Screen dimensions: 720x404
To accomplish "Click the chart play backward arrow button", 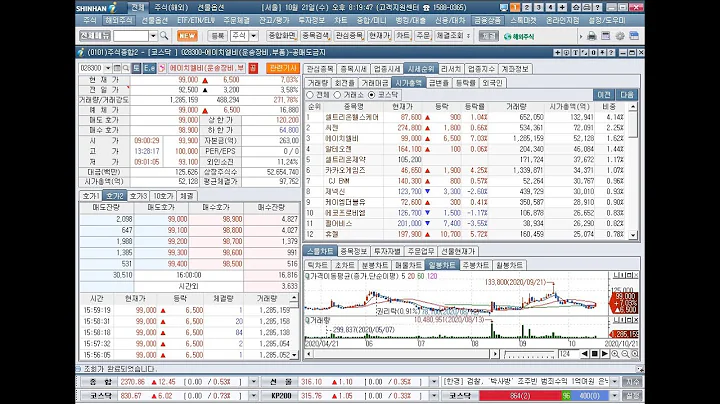I will pyautogui.click(x=585, y=354).
